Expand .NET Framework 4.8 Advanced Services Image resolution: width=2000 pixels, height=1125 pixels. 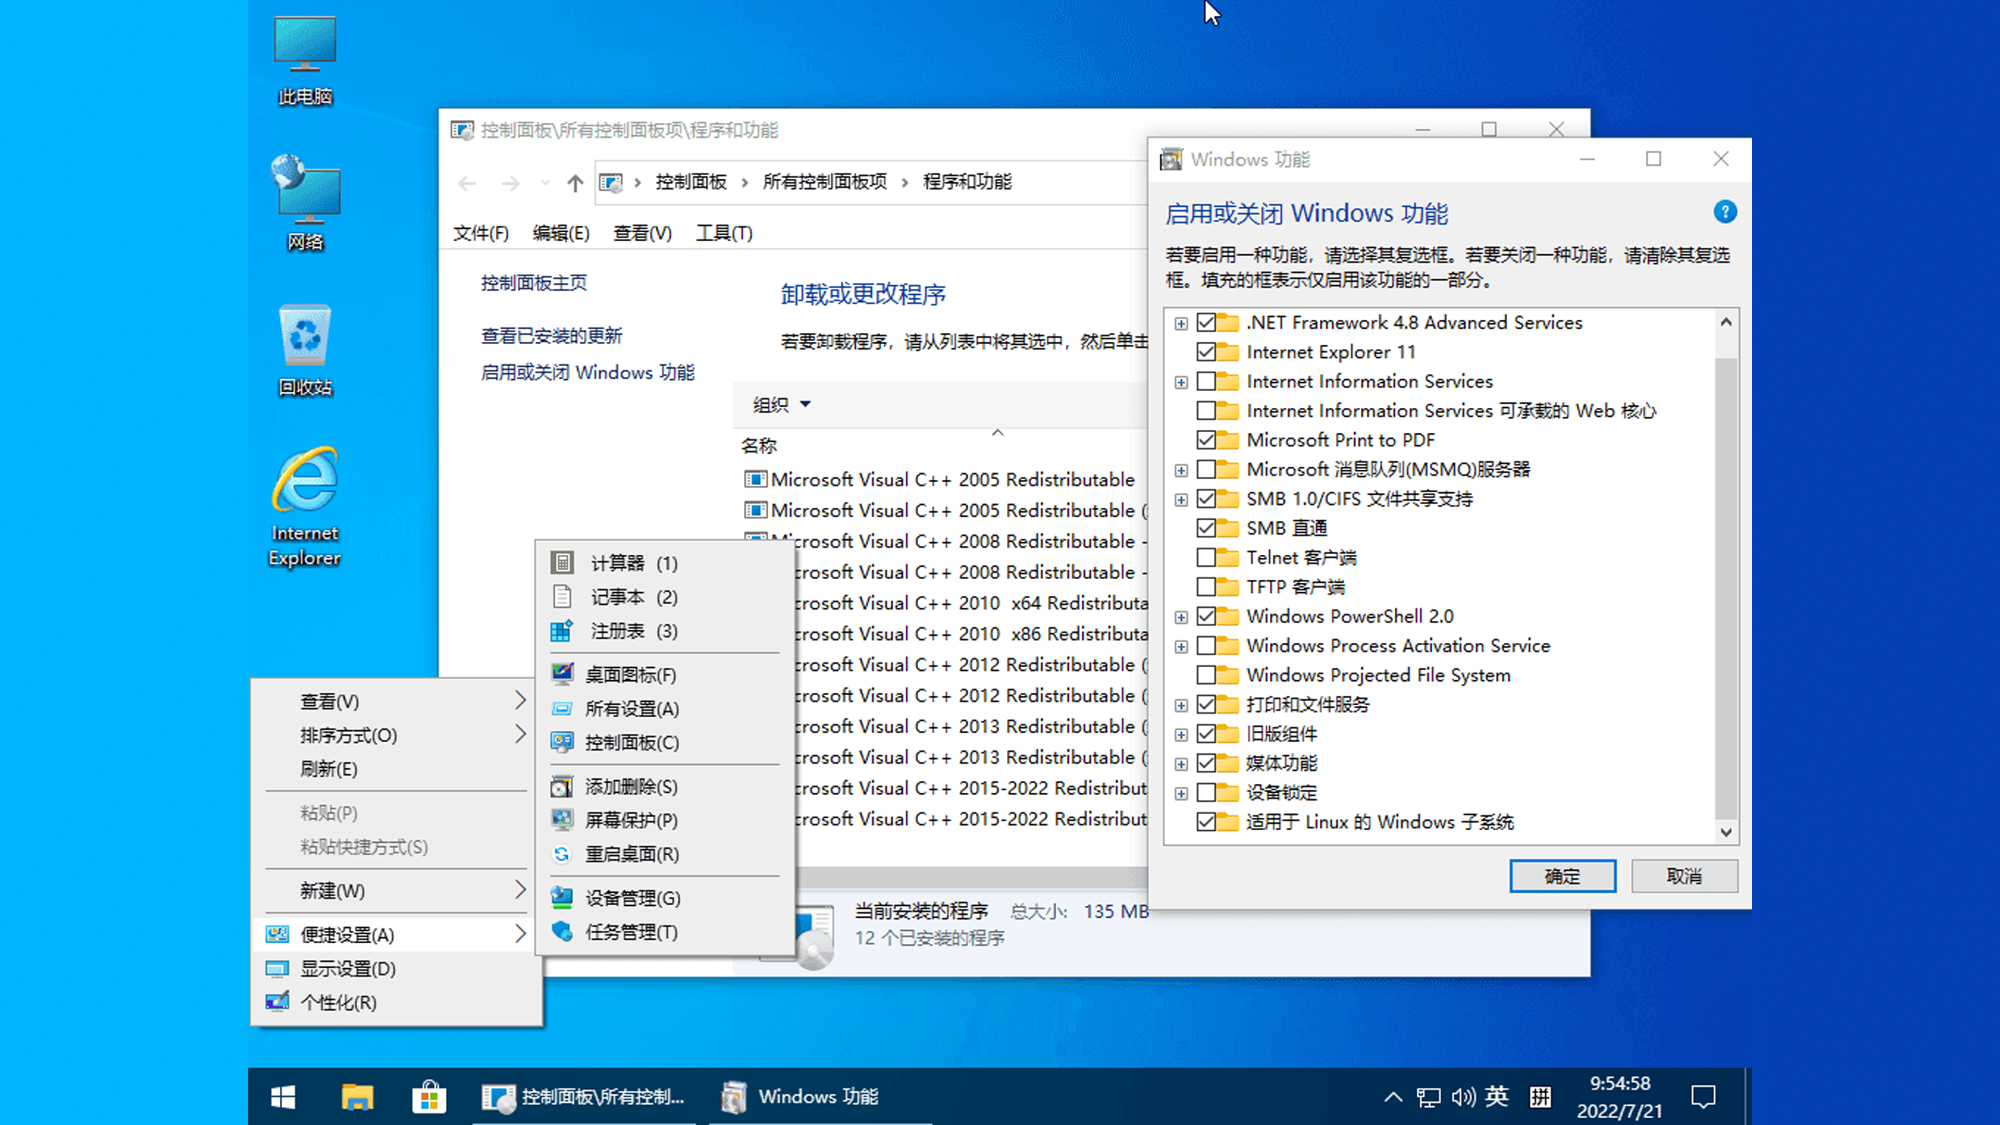[x=1180, y=323]
